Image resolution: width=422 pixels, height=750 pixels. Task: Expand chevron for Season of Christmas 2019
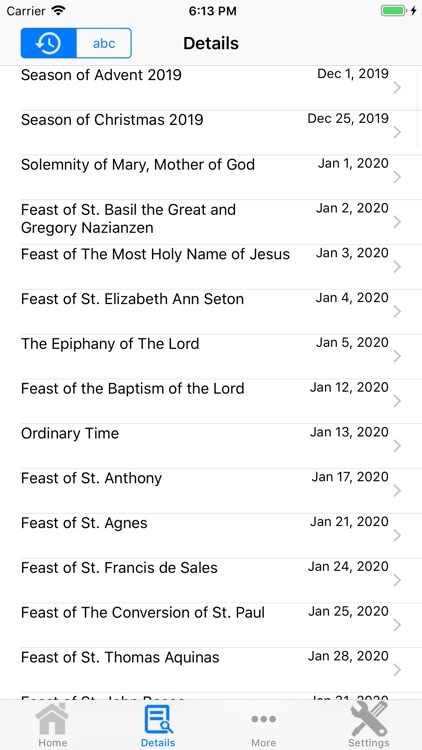397,132
